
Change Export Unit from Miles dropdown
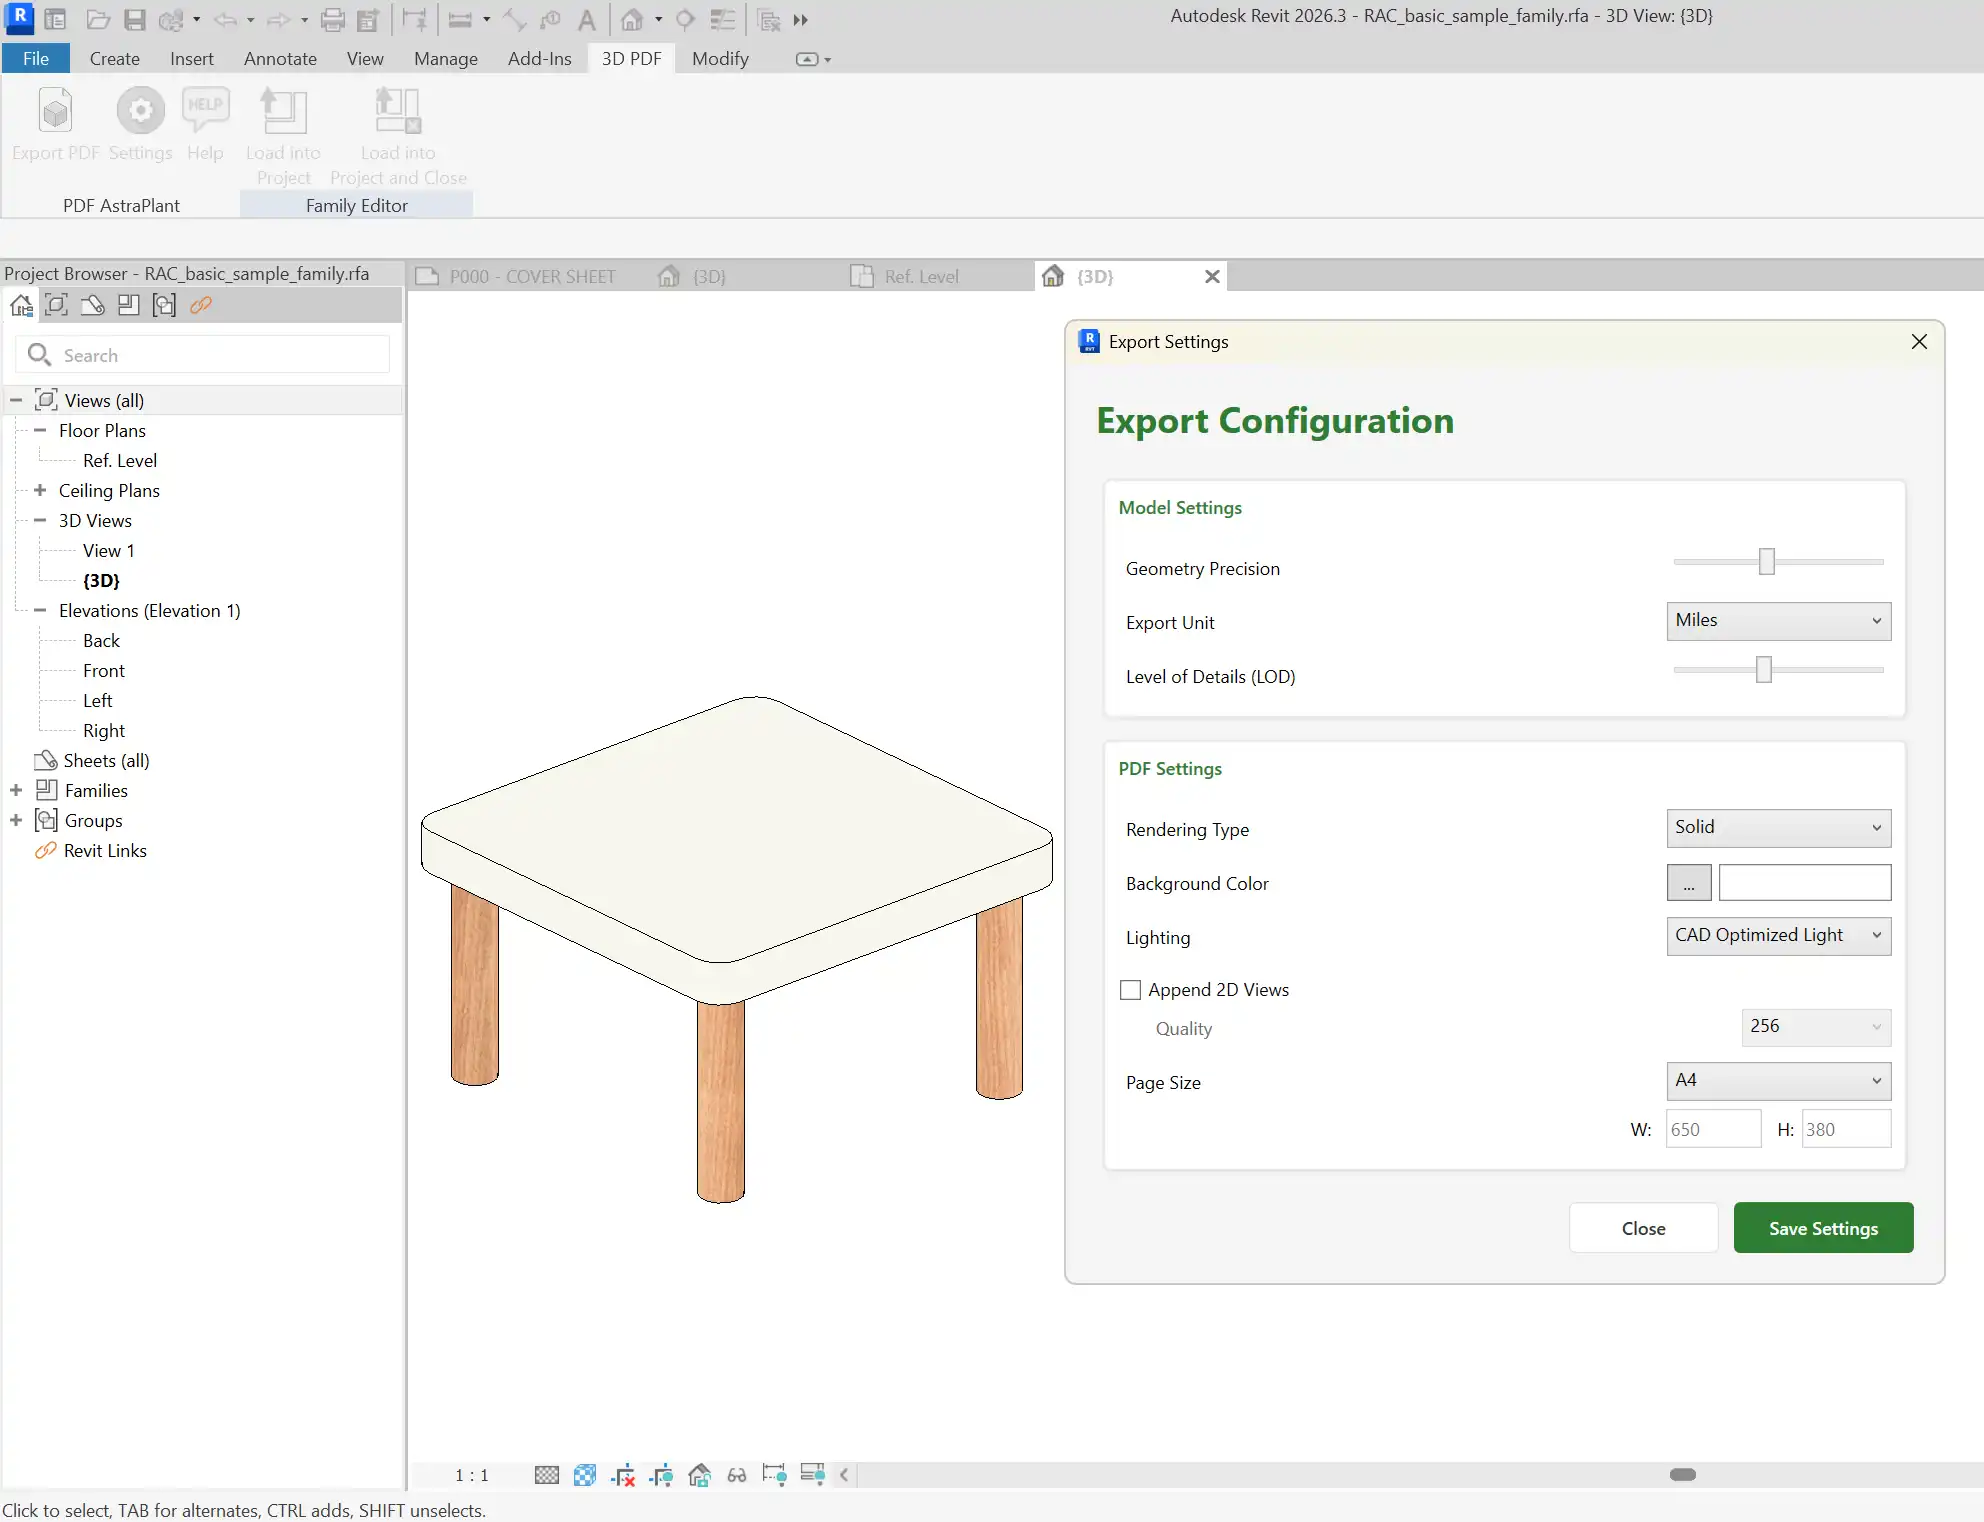click(x=1777, y=621)
